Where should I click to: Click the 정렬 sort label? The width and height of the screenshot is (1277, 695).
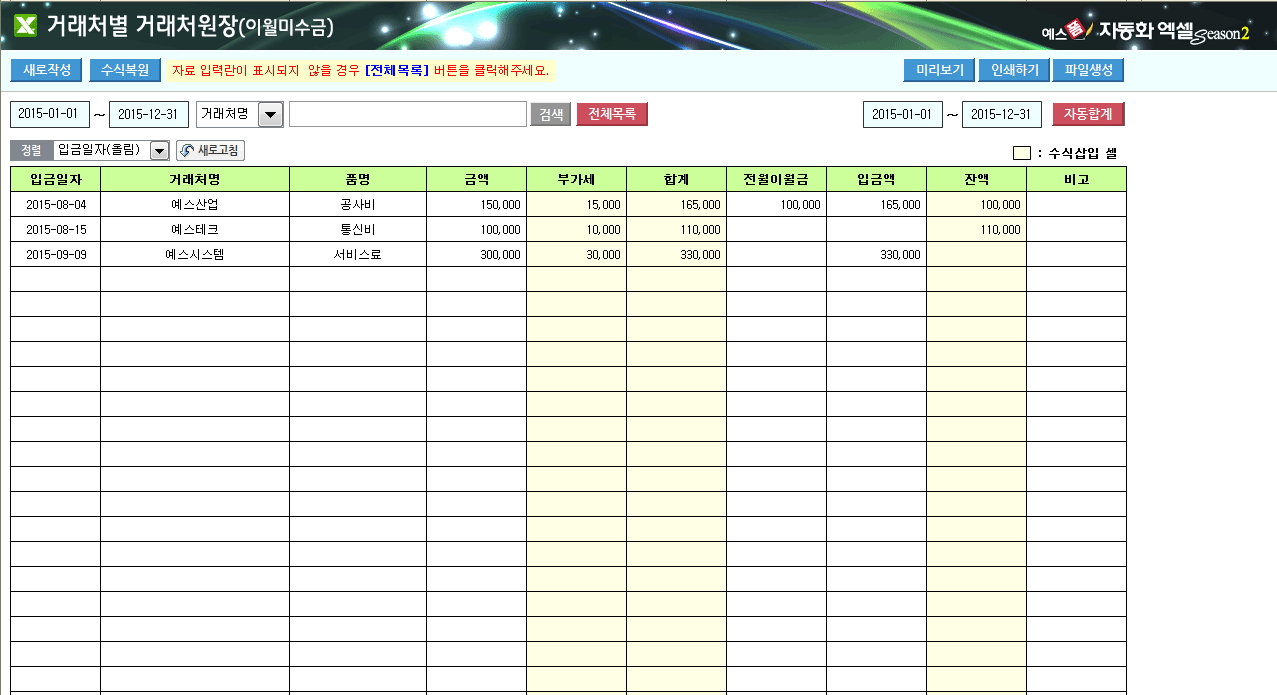point(31,150)
